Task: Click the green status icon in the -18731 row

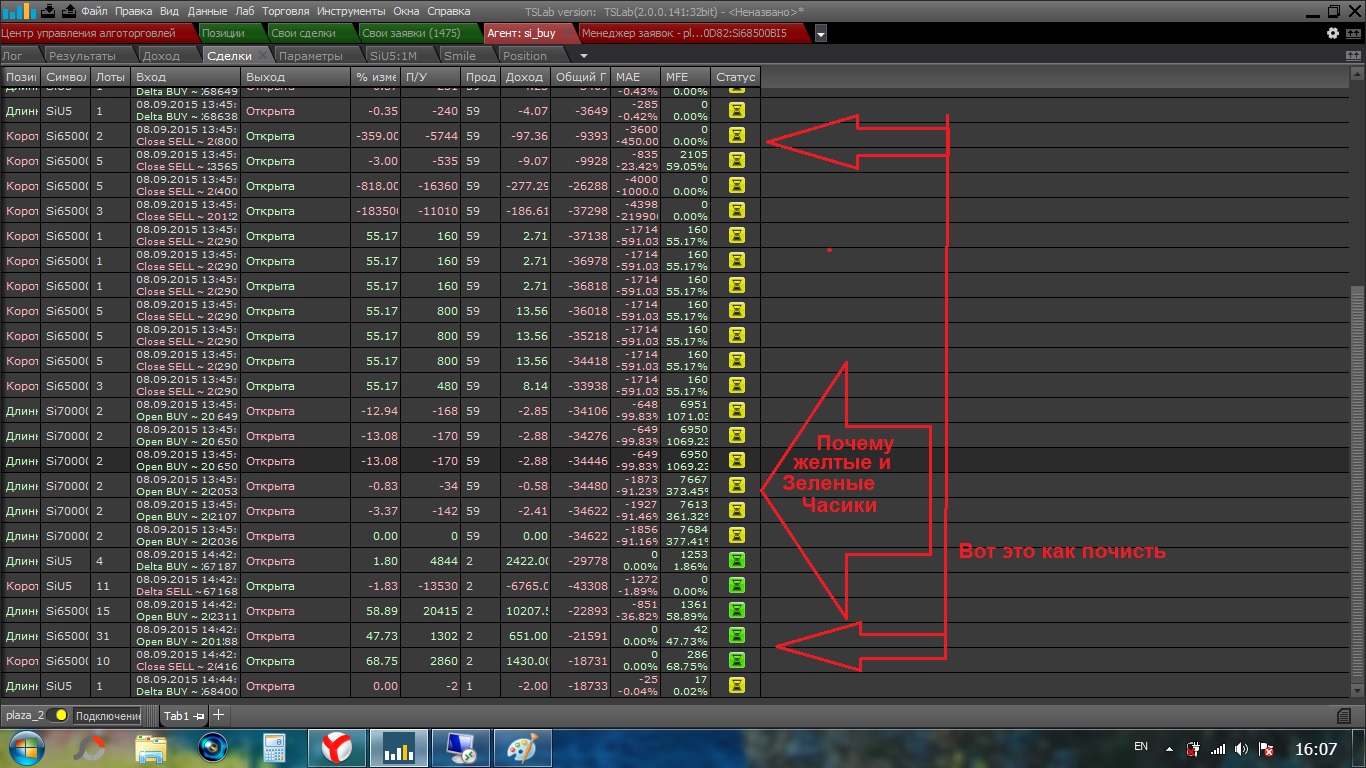Action: coord(737,660)
